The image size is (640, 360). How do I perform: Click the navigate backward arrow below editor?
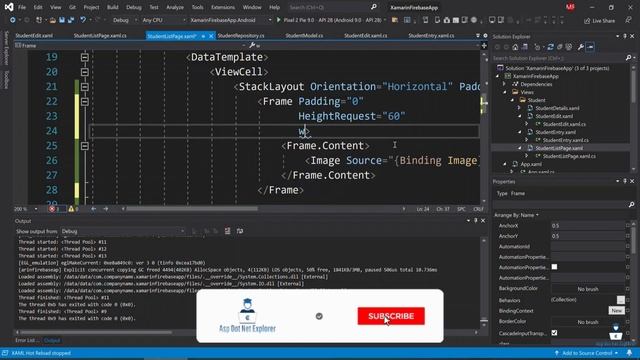pyautogui.click(x=93, y=209)
